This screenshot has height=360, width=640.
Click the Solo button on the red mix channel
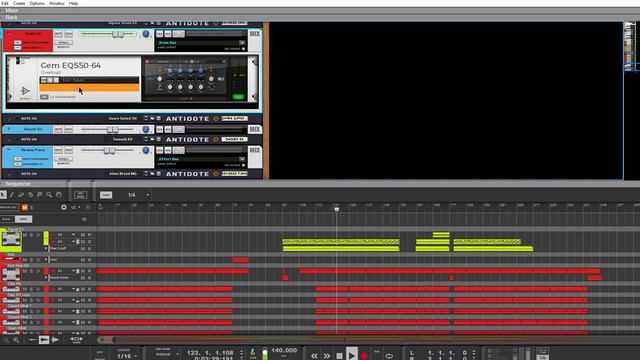coord(68,34)
